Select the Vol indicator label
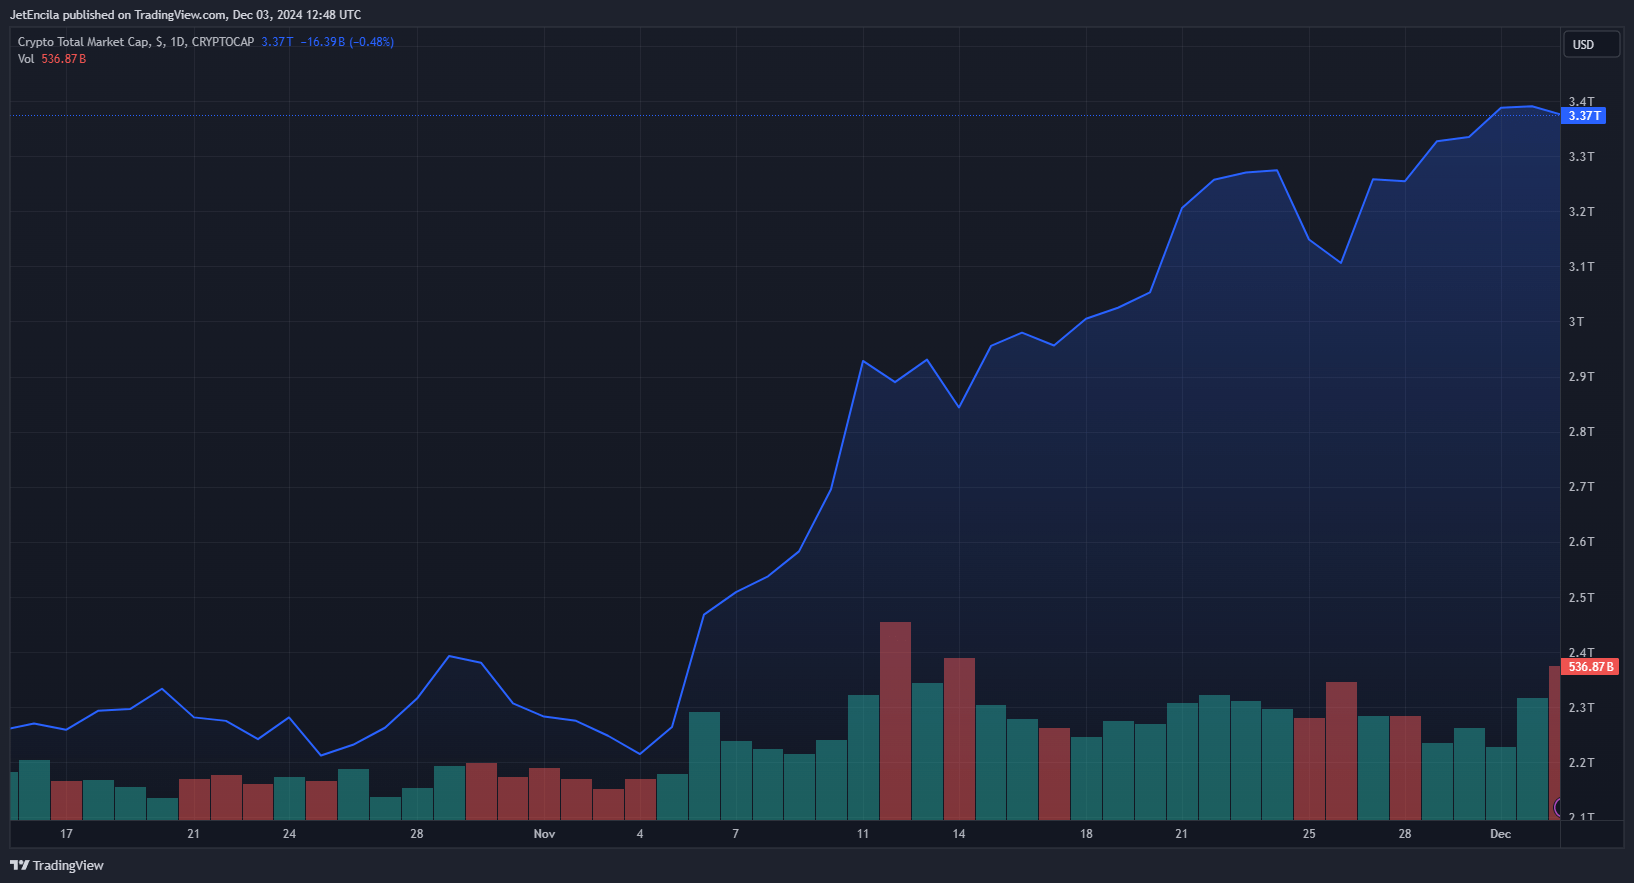This screenshot has width=1634, height=883. (26, 59)
